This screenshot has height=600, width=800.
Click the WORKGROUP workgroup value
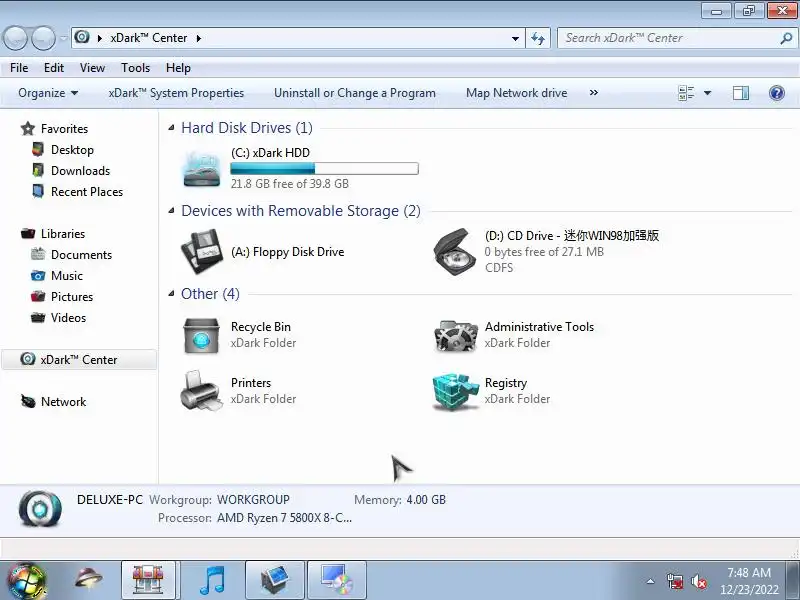tap(253, 499)
